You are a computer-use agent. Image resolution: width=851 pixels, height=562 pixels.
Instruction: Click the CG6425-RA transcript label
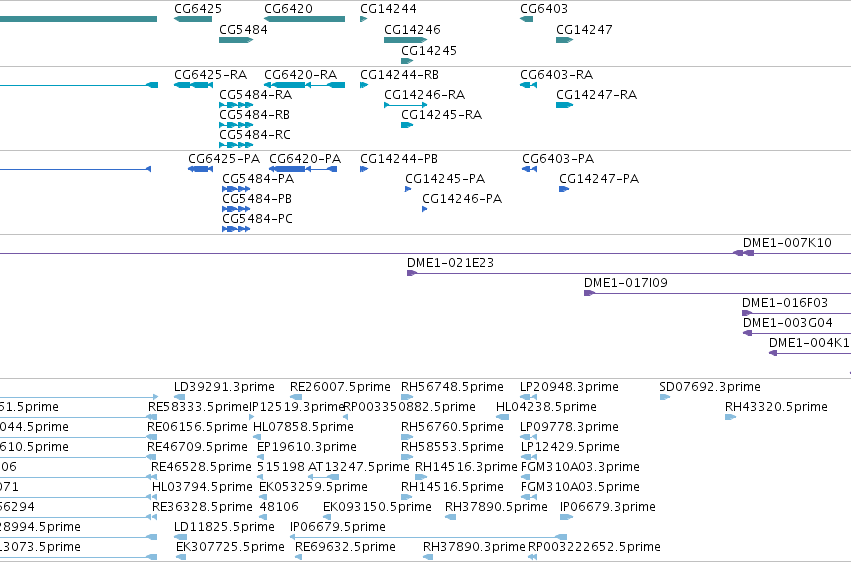click(211, 75)
